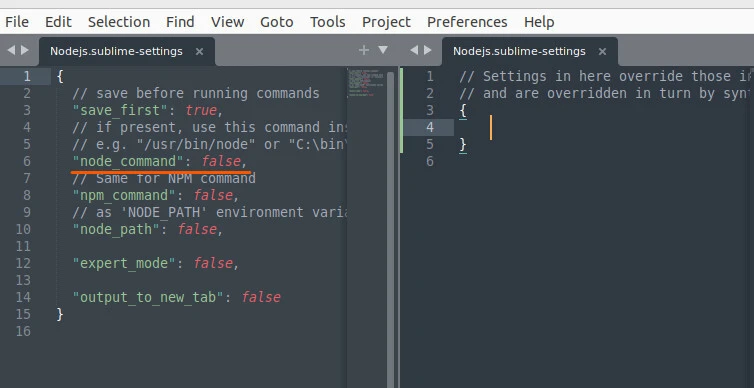Click "output_to_new_tab" key on line 14

pyautogui.click(x=148, y=298)
